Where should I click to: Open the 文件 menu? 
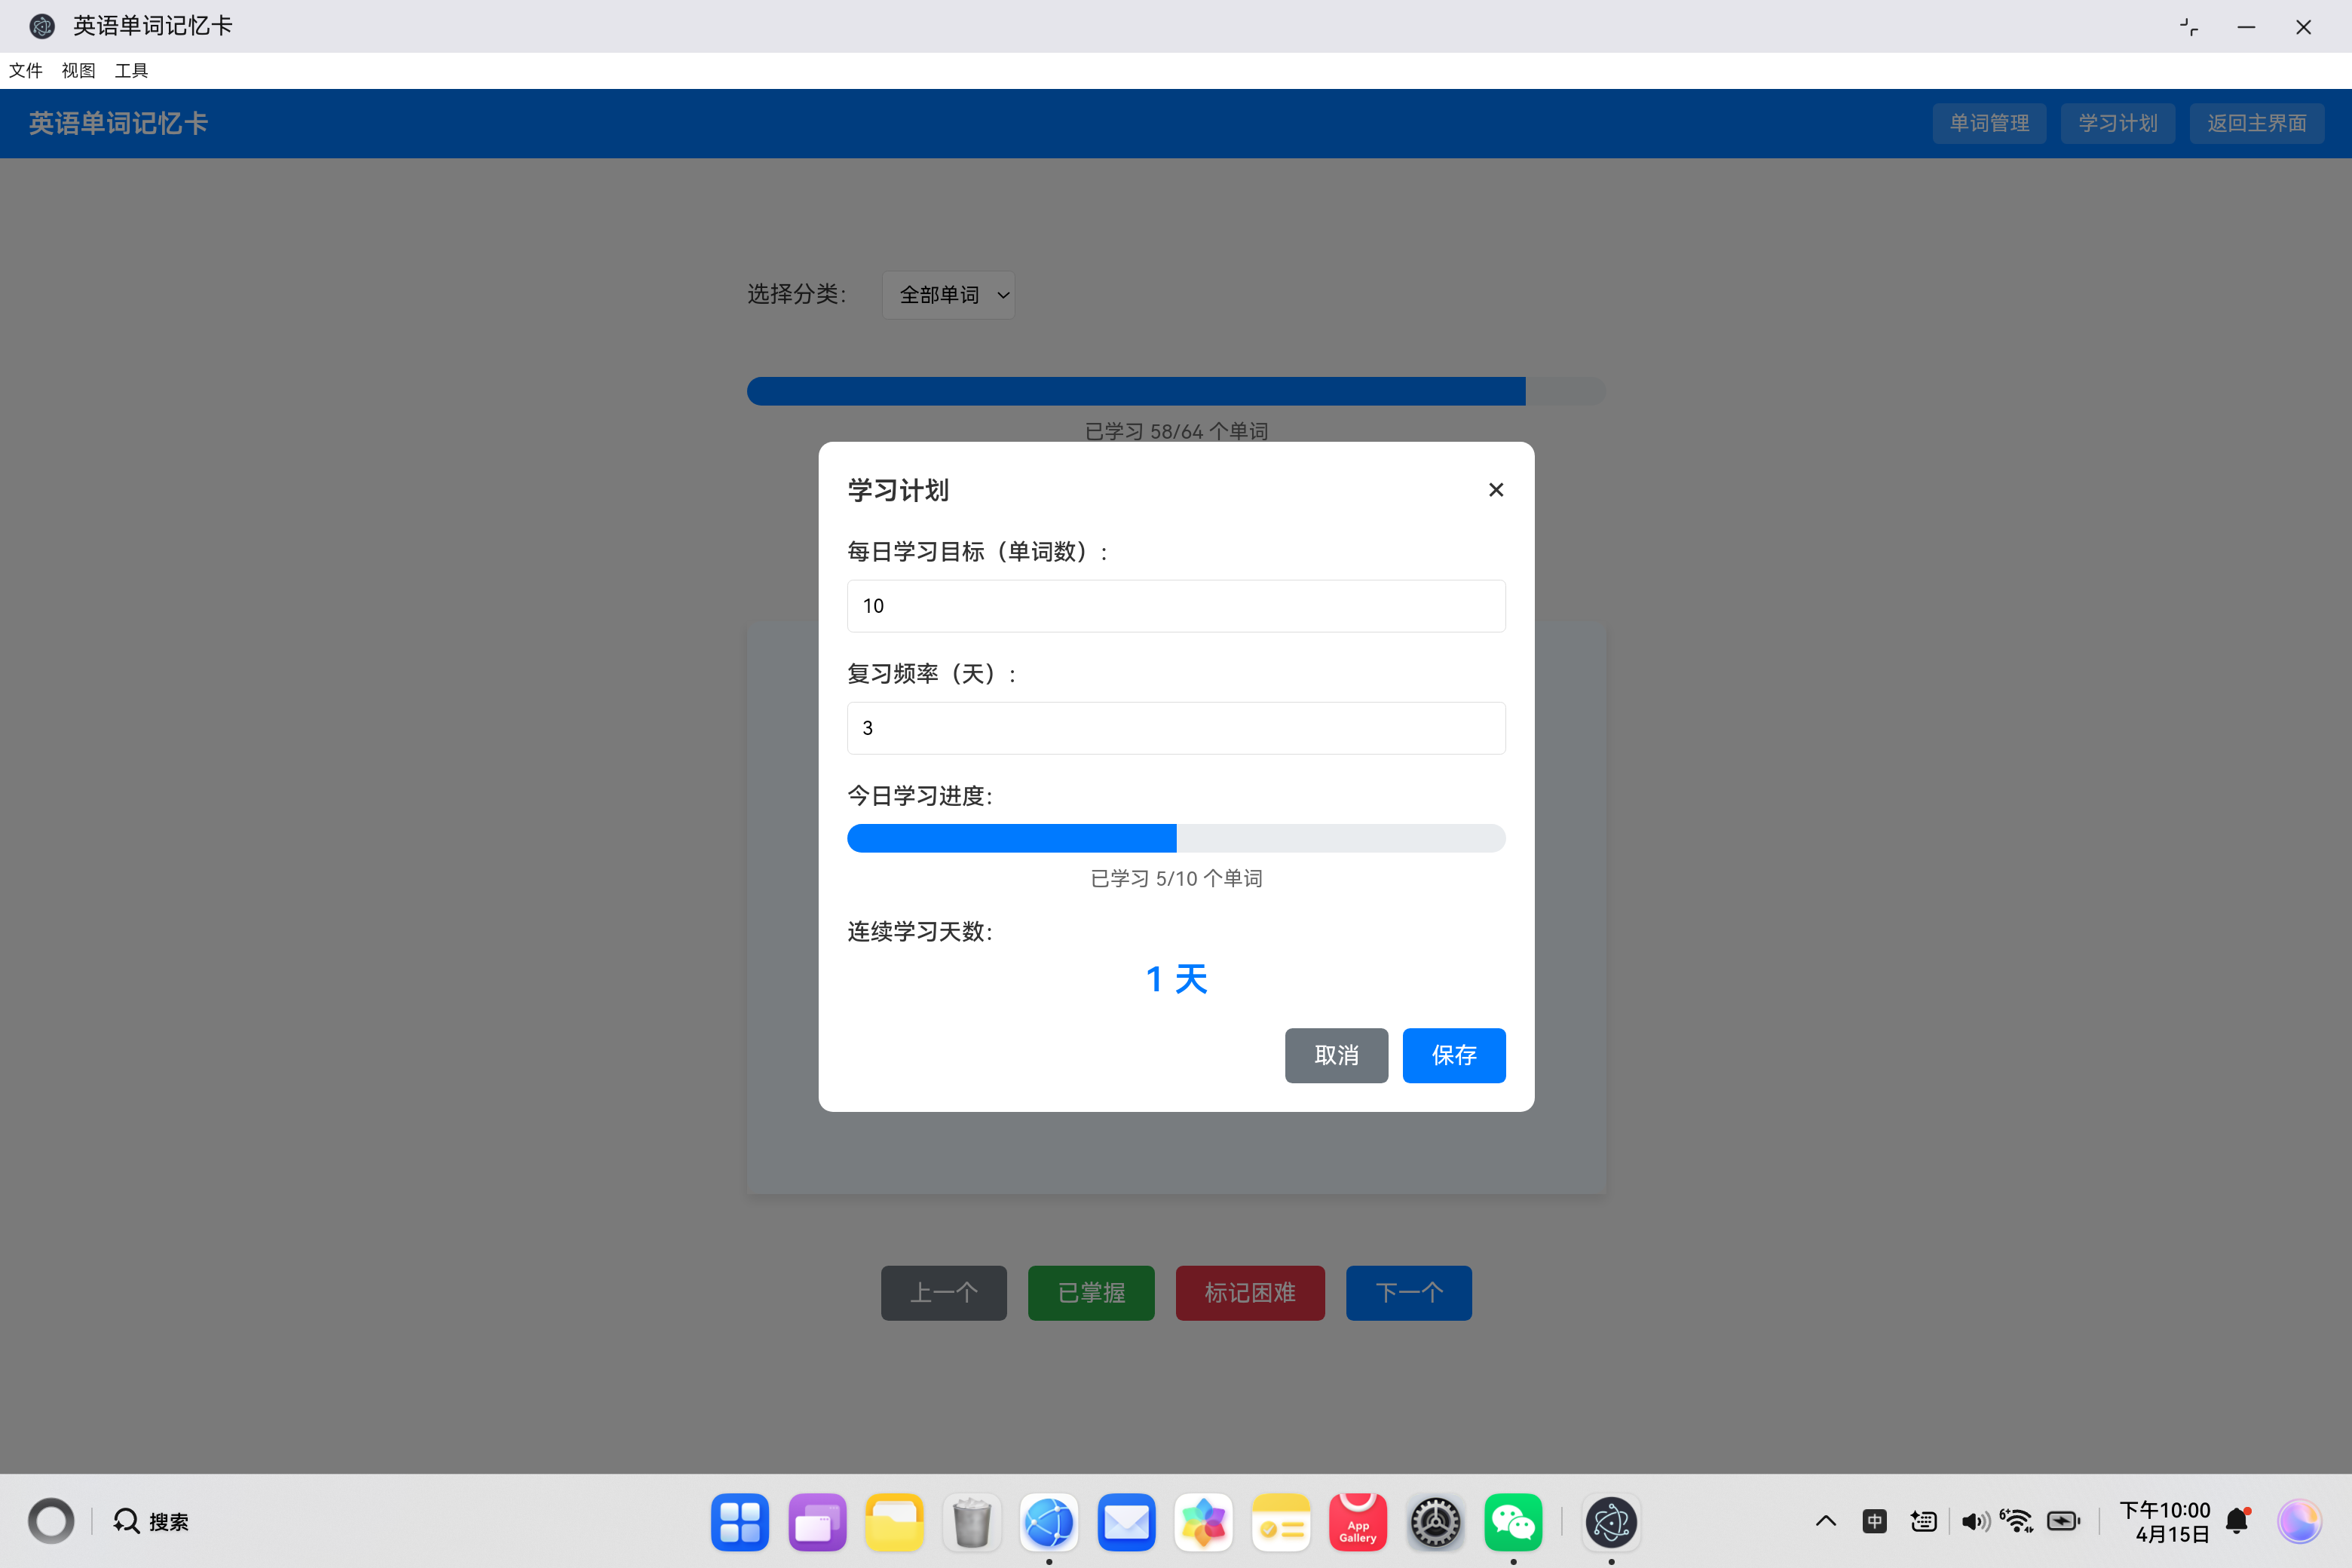coord(26,70)
